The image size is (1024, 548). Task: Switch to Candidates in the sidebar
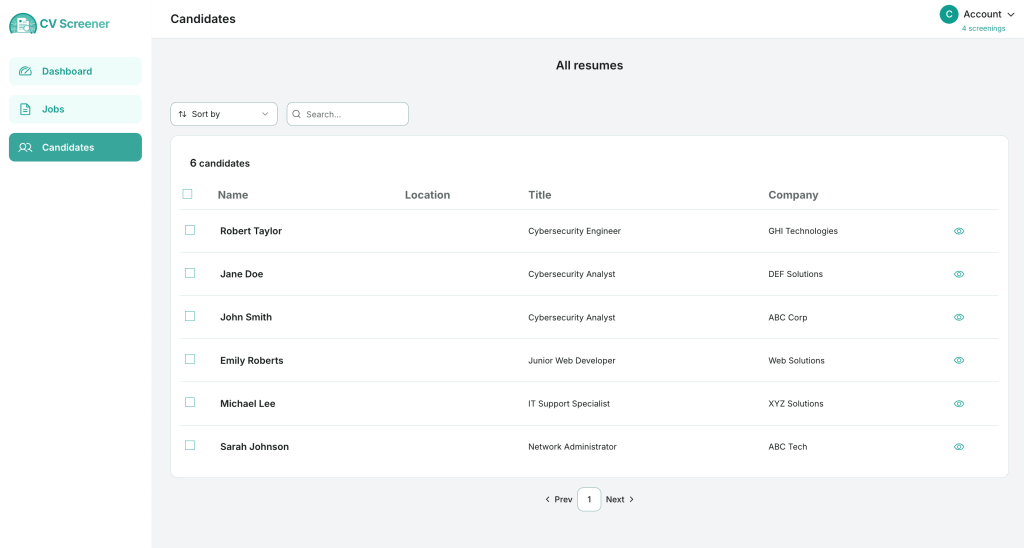(x=75, y=147)
